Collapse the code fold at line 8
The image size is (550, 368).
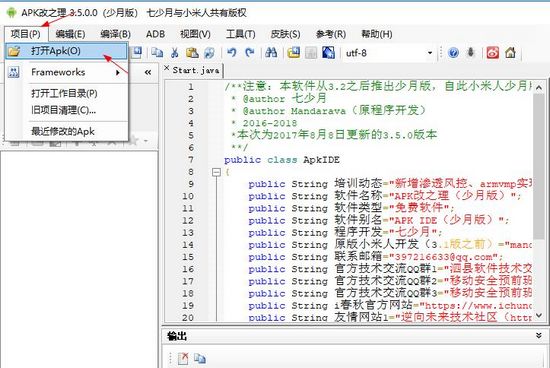coord(216,172)
